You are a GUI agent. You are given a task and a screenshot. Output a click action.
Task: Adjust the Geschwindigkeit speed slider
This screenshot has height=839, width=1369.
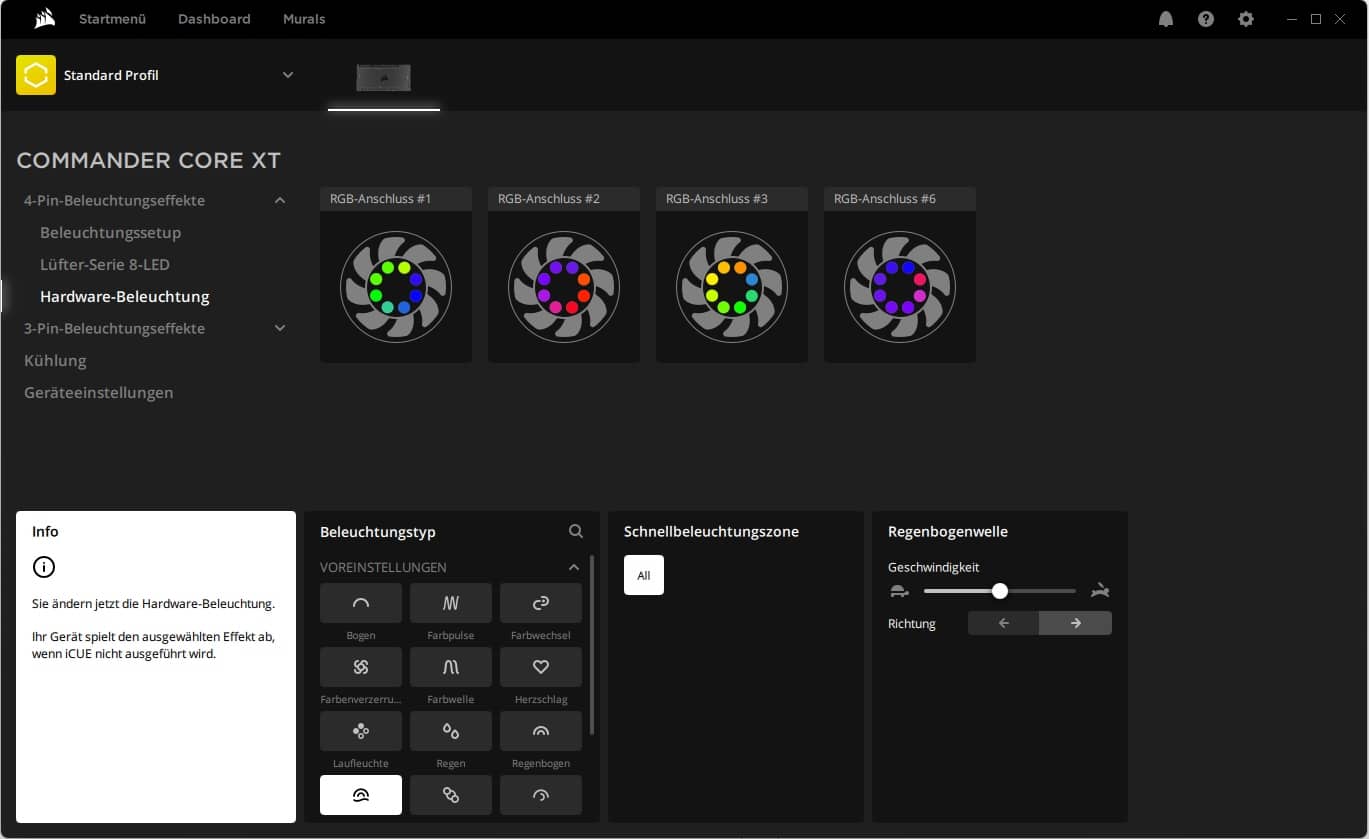999,591
